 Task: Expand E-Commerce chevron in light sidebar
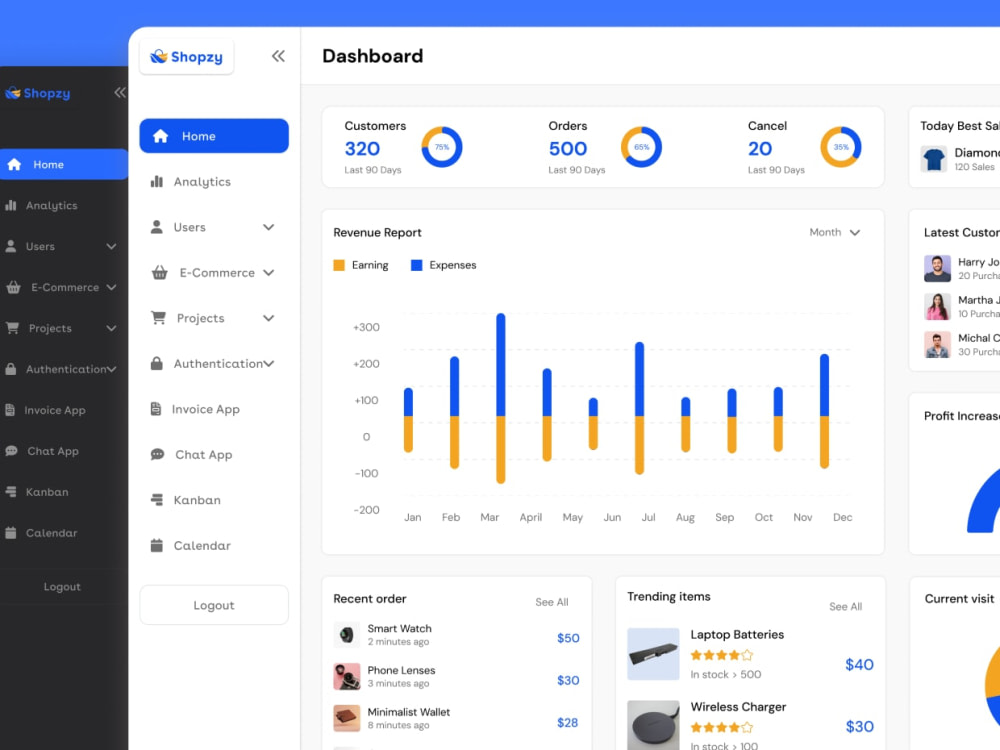coord(269,273)
